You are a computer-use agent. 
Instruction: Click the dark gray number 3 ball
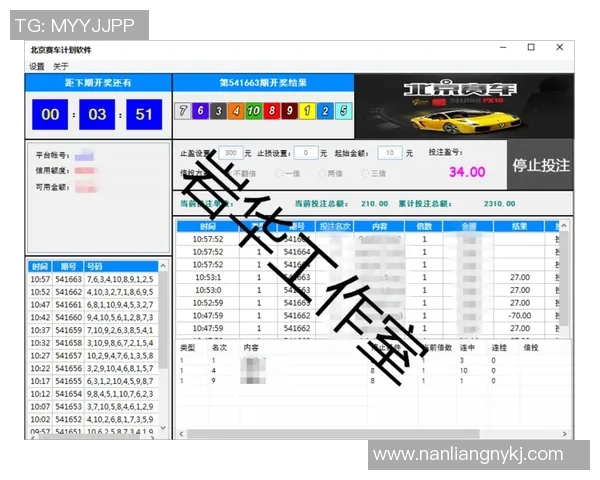[x=218, y=111]
